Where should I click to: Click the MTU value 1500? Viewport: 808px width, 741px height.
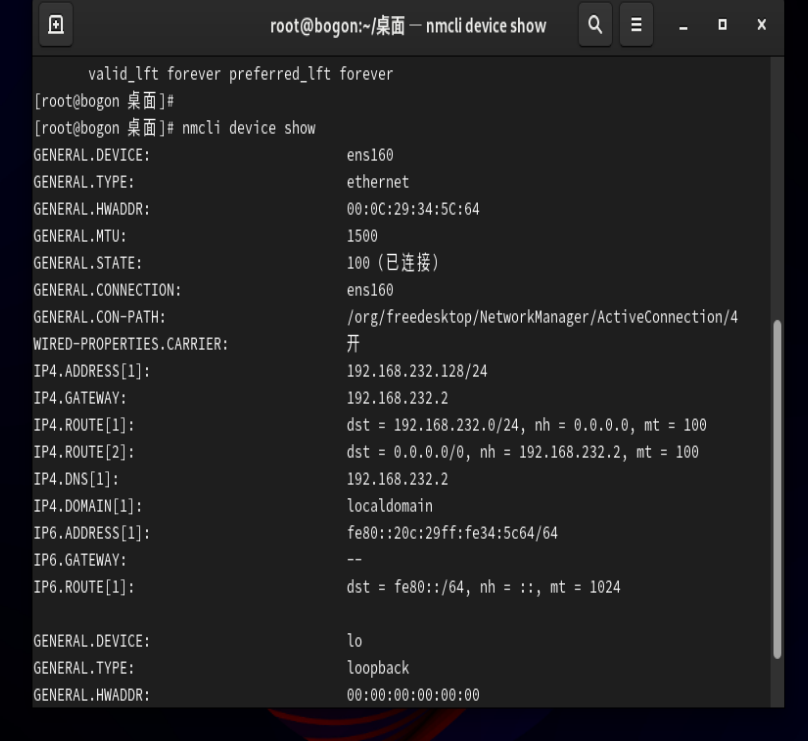[x=362, y=236]
